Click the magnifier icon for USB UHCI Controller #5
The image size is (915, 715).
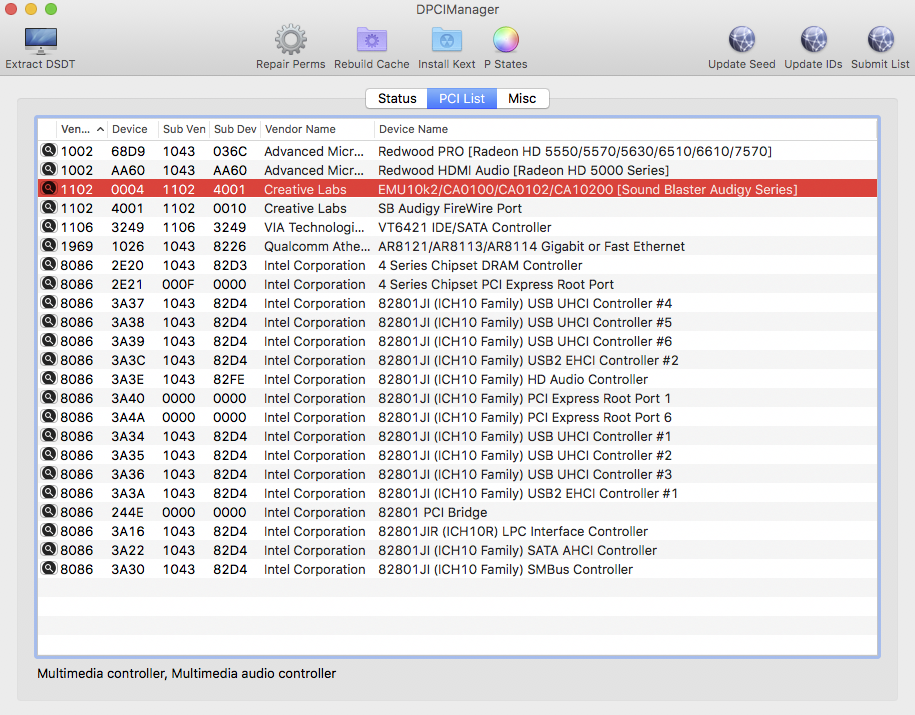coord(49,321)
